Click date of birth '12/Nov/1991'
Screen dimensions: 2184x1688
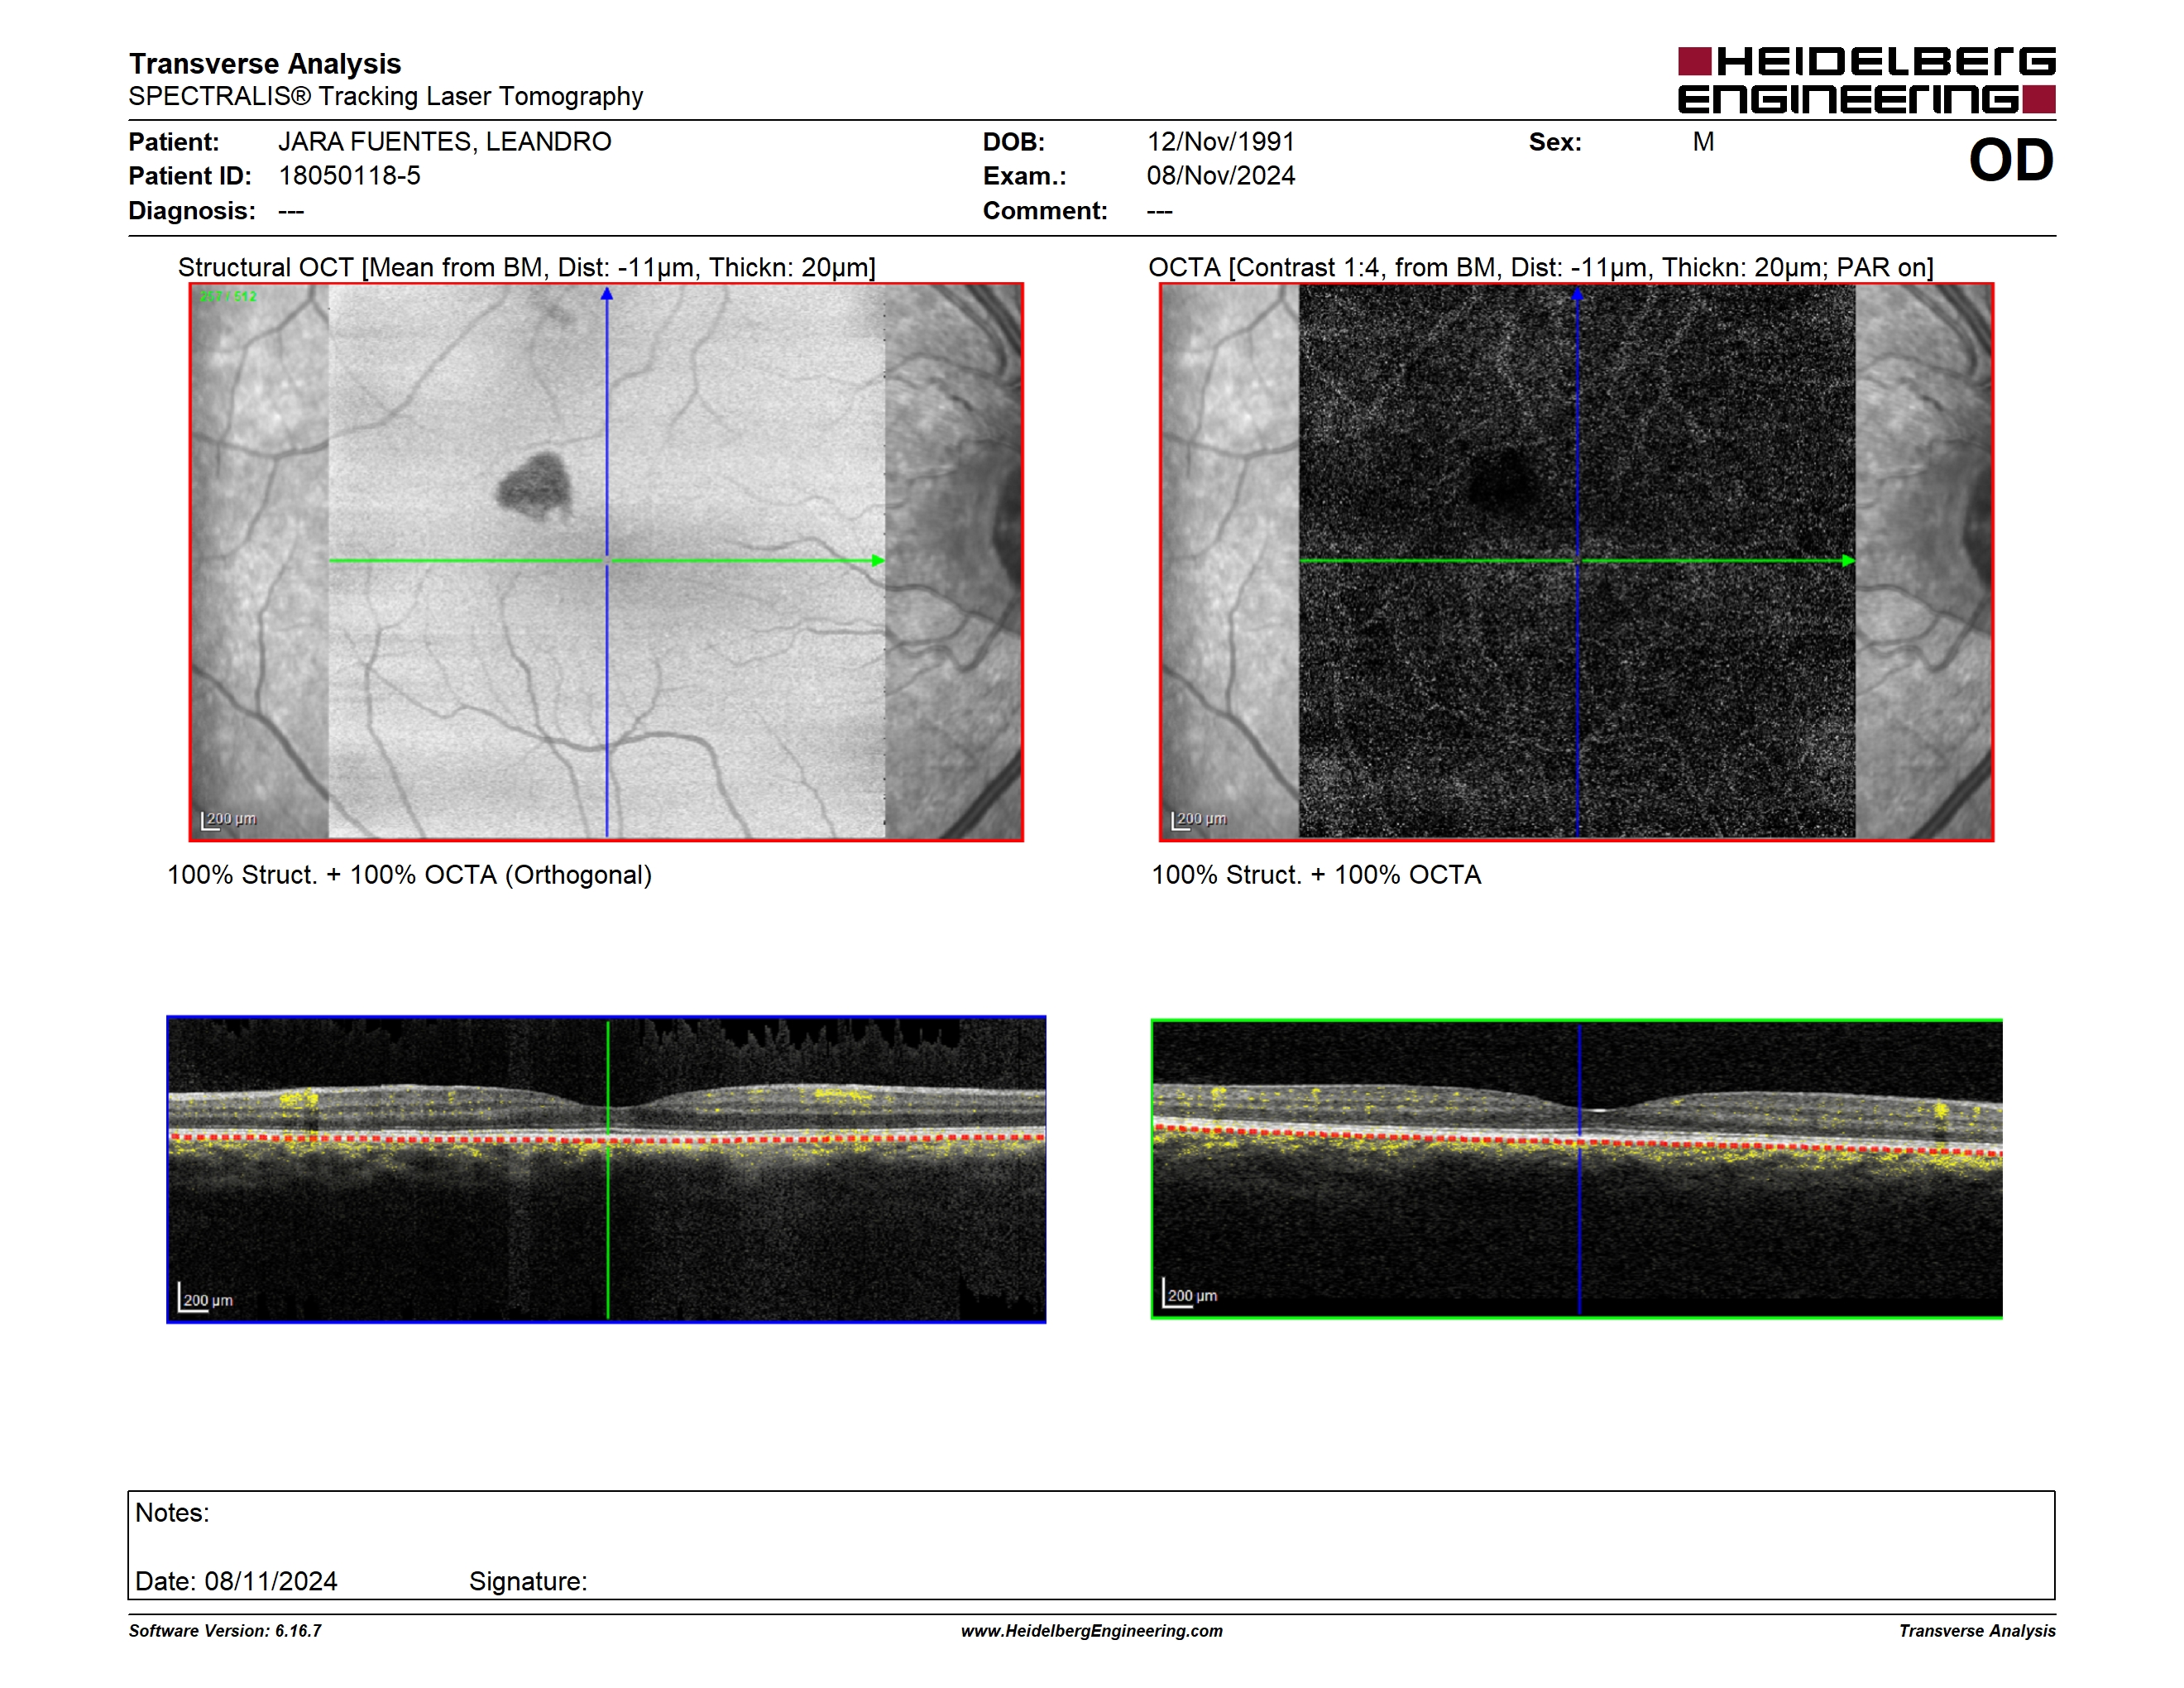1220,142
